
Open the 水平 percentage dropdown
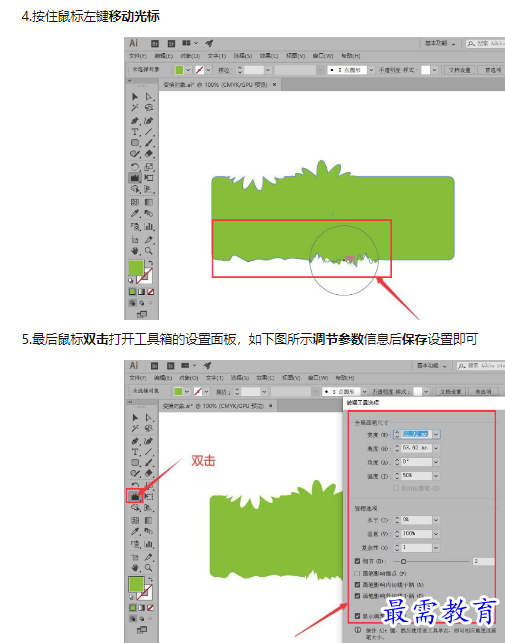point(436,520)
